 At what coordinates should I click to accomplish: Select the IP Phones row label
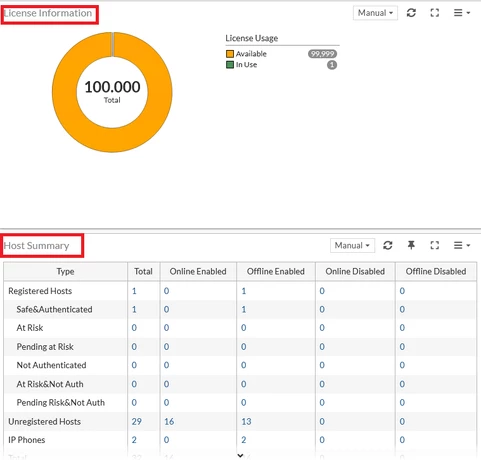pos(27,440)
